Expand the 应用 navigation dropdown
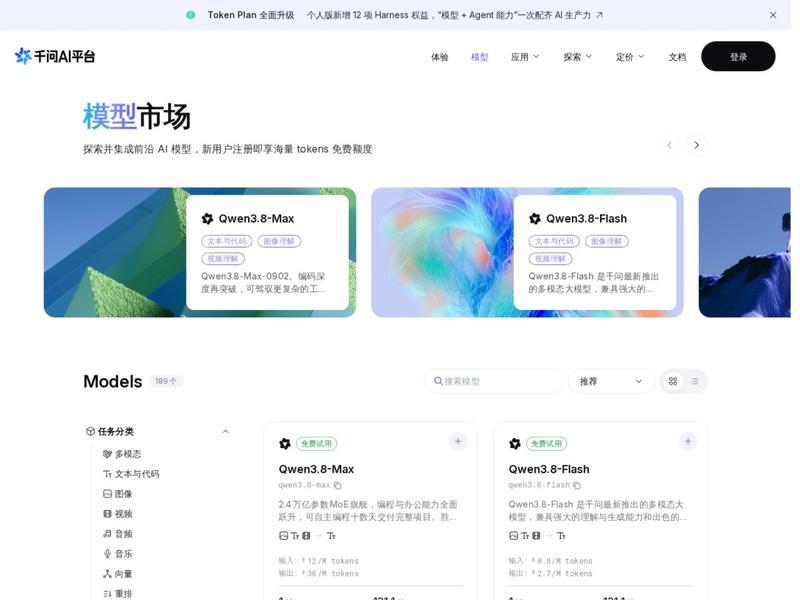 525,57
